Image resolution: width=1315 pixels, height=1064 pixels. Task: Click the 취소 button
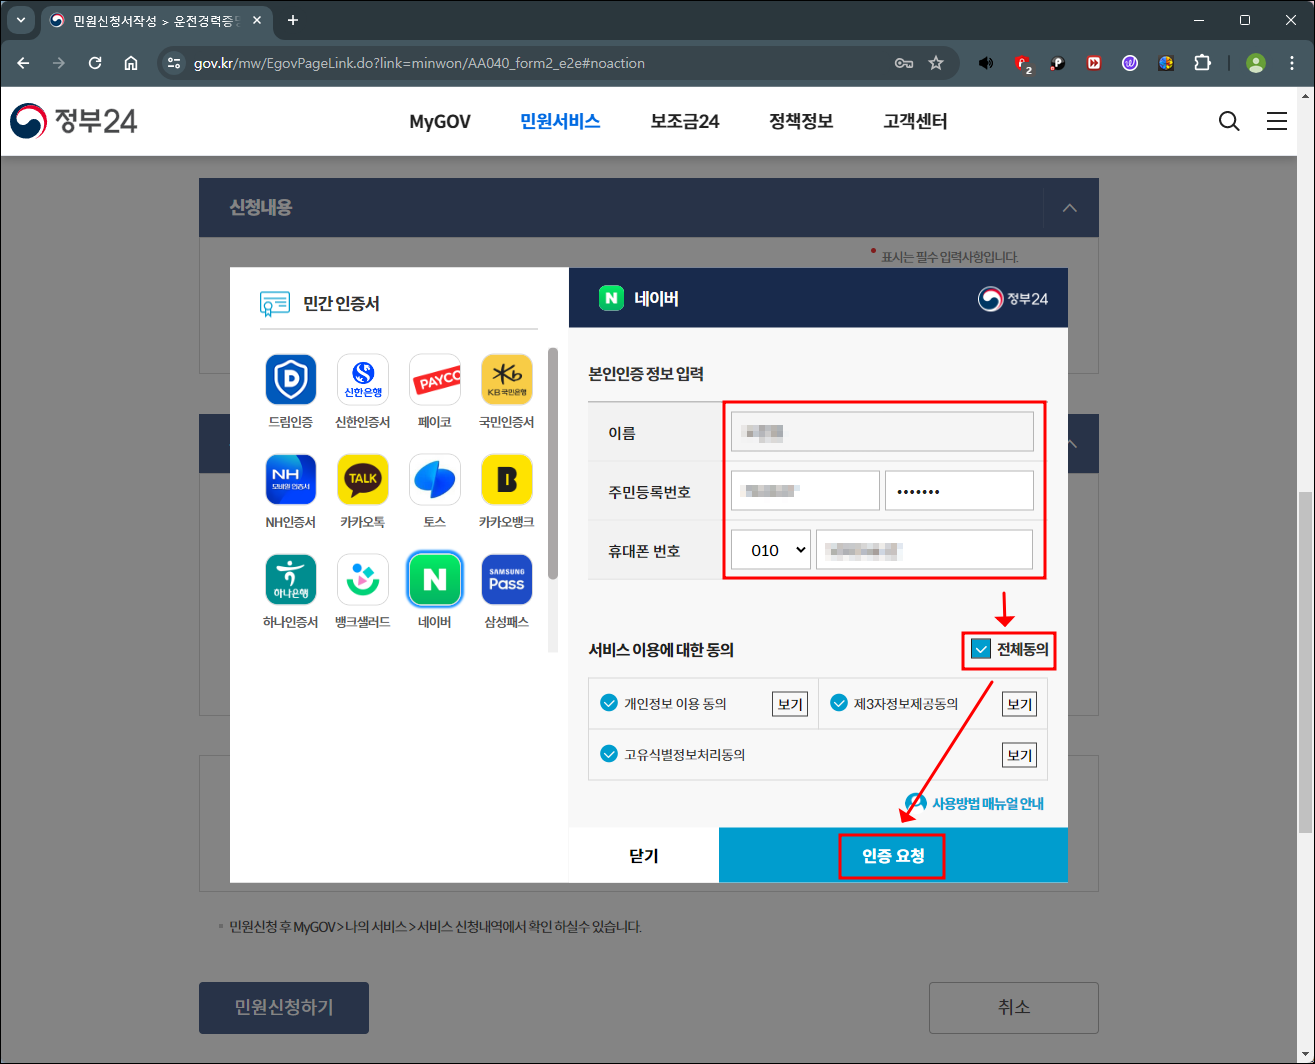click(x=1014, y=1007)
